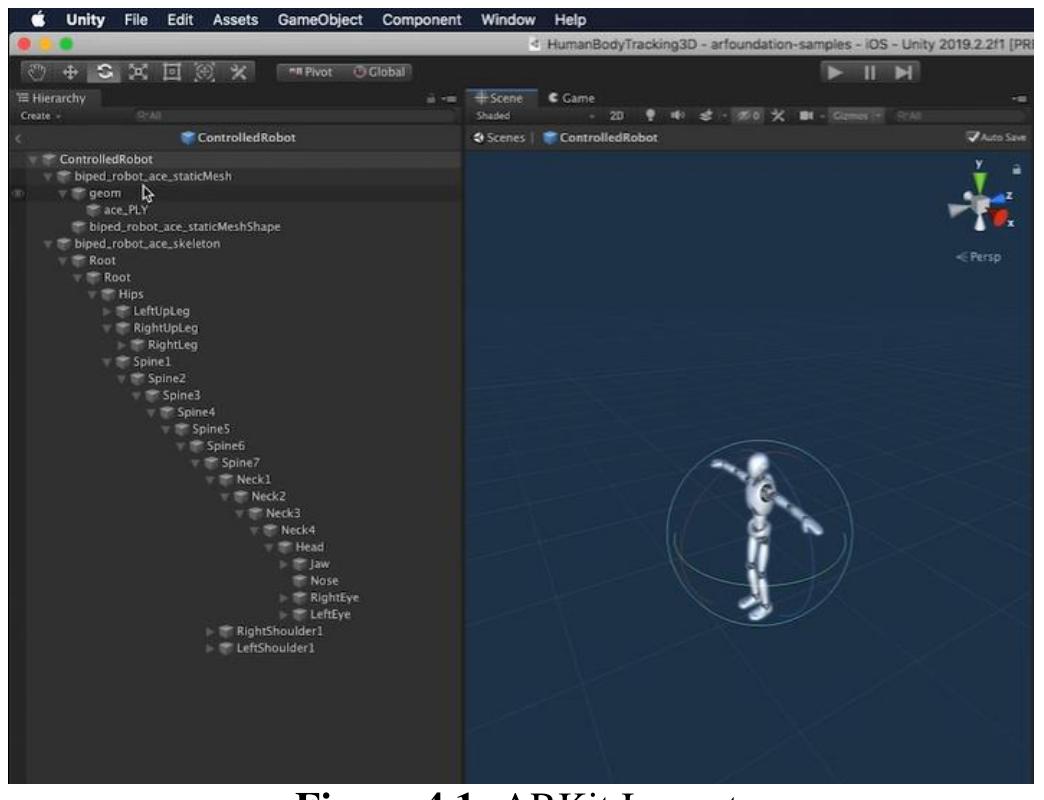This screenshot has width=1044, height=800.
Task: Click the Persp projection label
Action: 978,257
